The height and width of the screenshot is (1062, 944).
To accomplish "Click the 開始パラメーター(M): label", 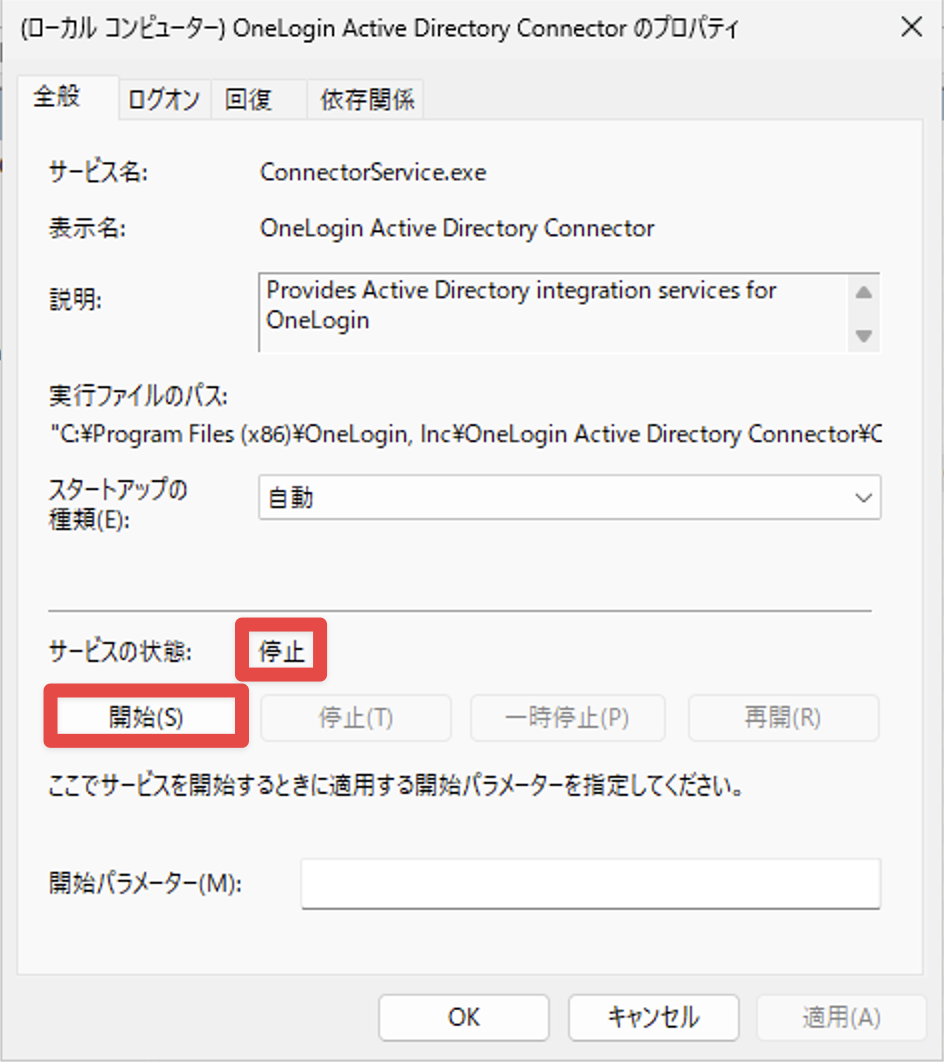I will (x=146, y=884).
